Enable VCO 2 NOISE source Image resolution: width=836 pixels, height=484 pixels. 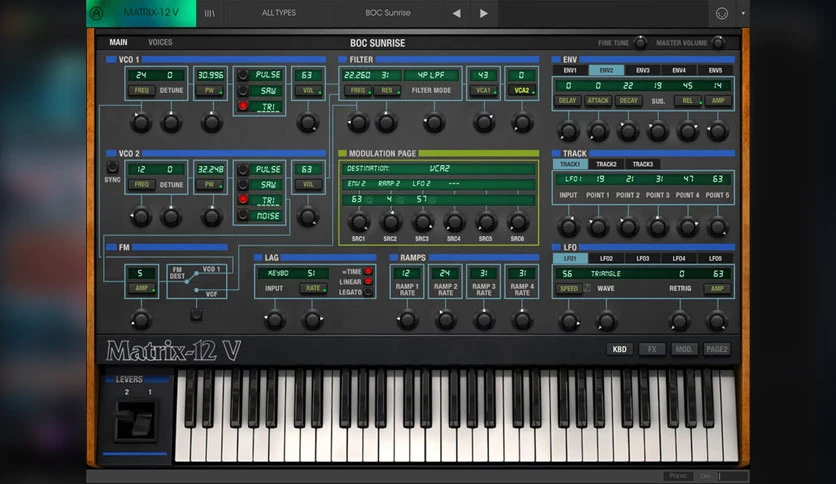243,215
